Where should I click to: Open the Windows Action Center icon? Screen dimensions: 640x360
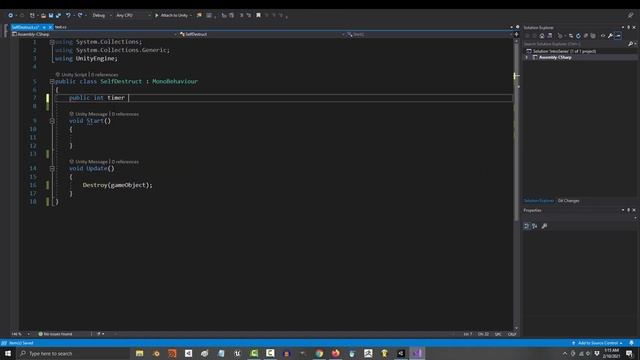click(629, 353)
